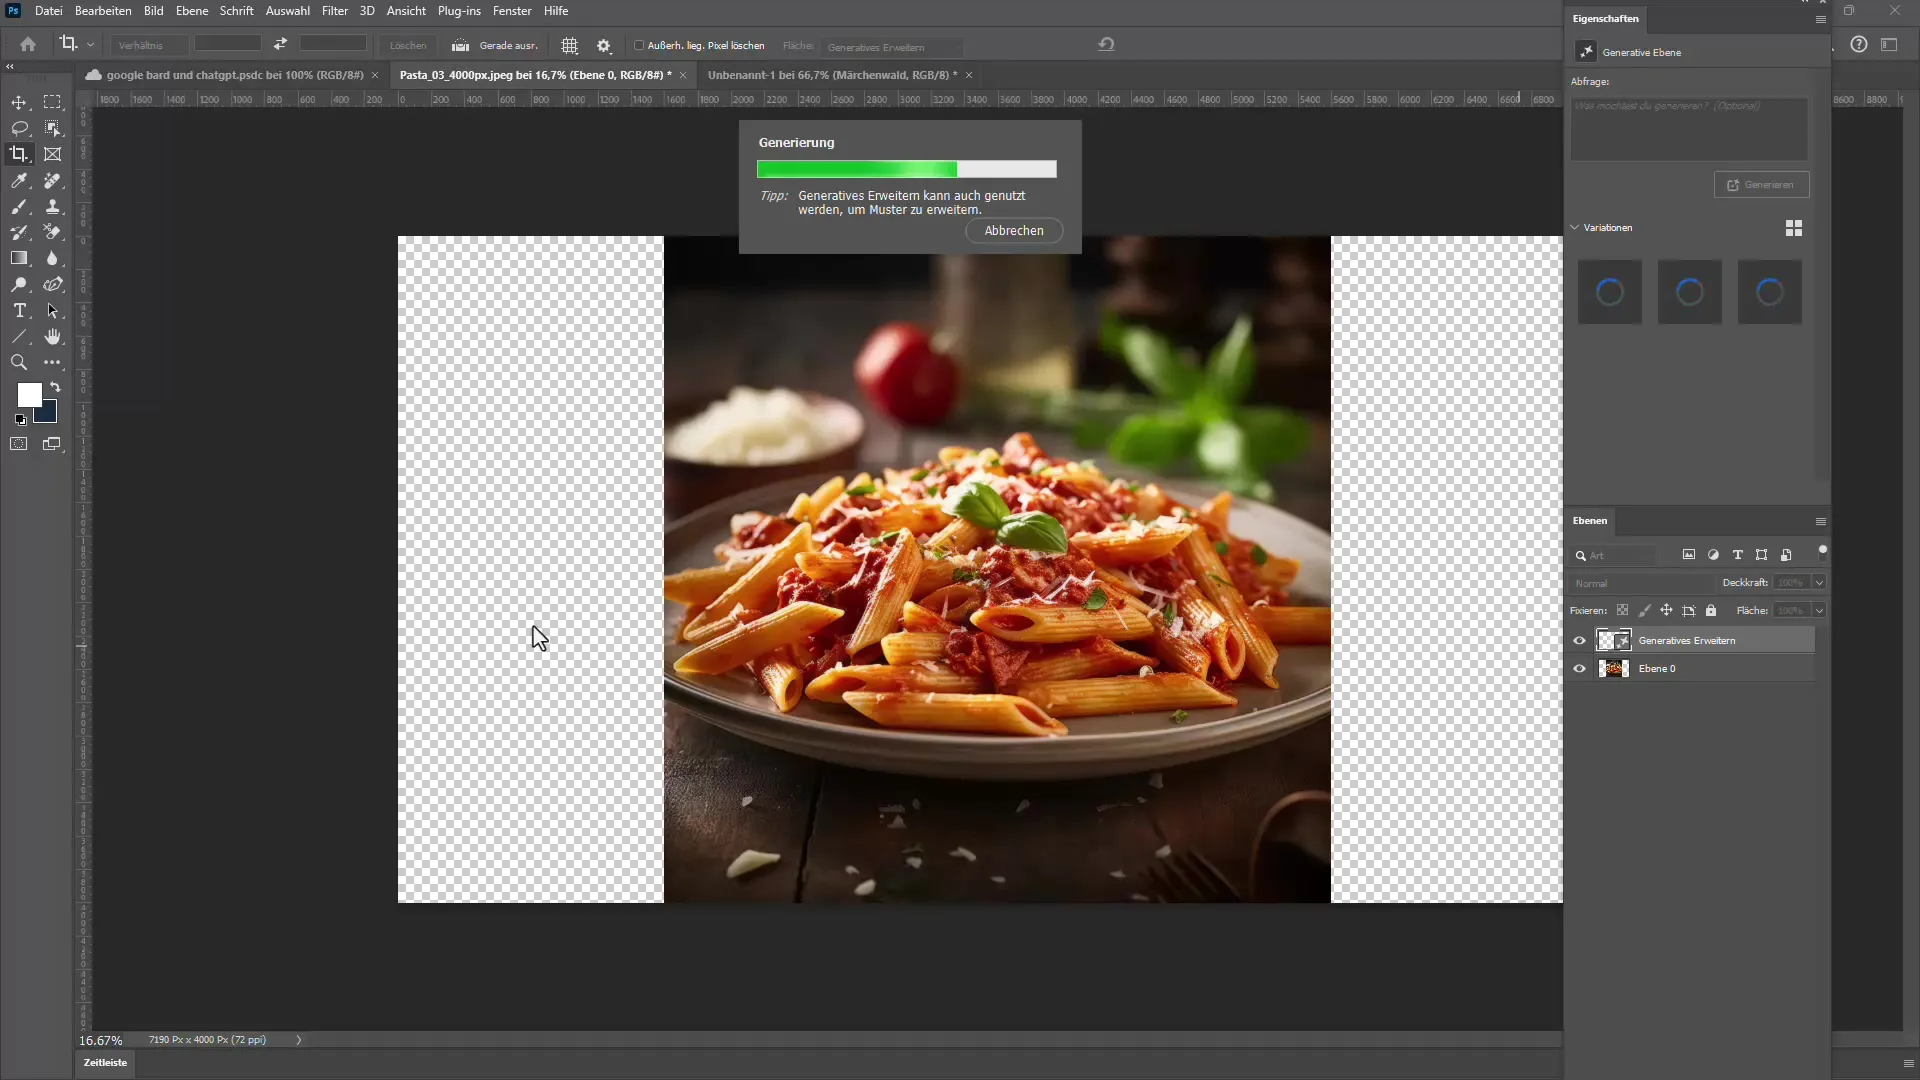1920x1080 pixels.
Task: Switch to Pasta_03_4000px.jpeg tab
Action: (534, 74)
